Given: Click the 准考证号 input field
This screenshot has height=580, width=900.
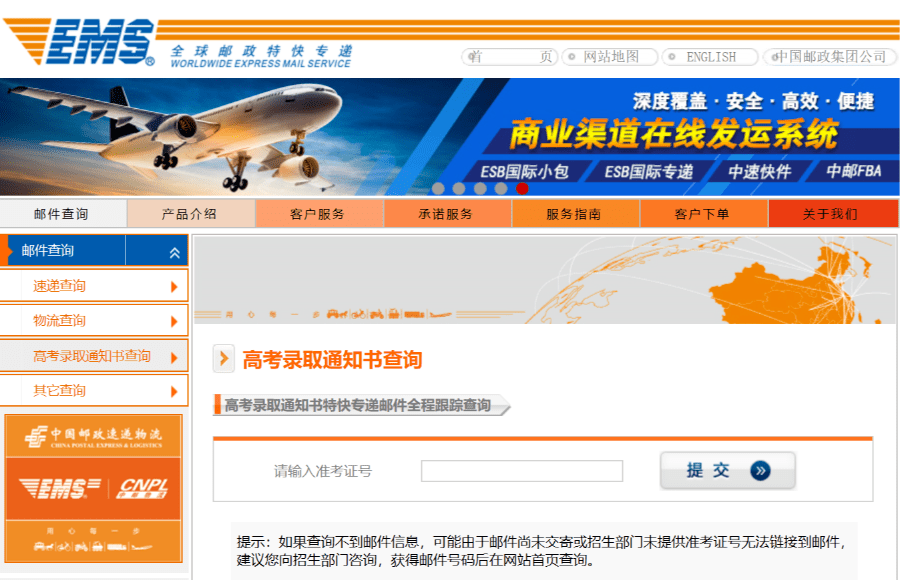Looking at the screenshot, I should pyautogui.click(x=521, y=470).
